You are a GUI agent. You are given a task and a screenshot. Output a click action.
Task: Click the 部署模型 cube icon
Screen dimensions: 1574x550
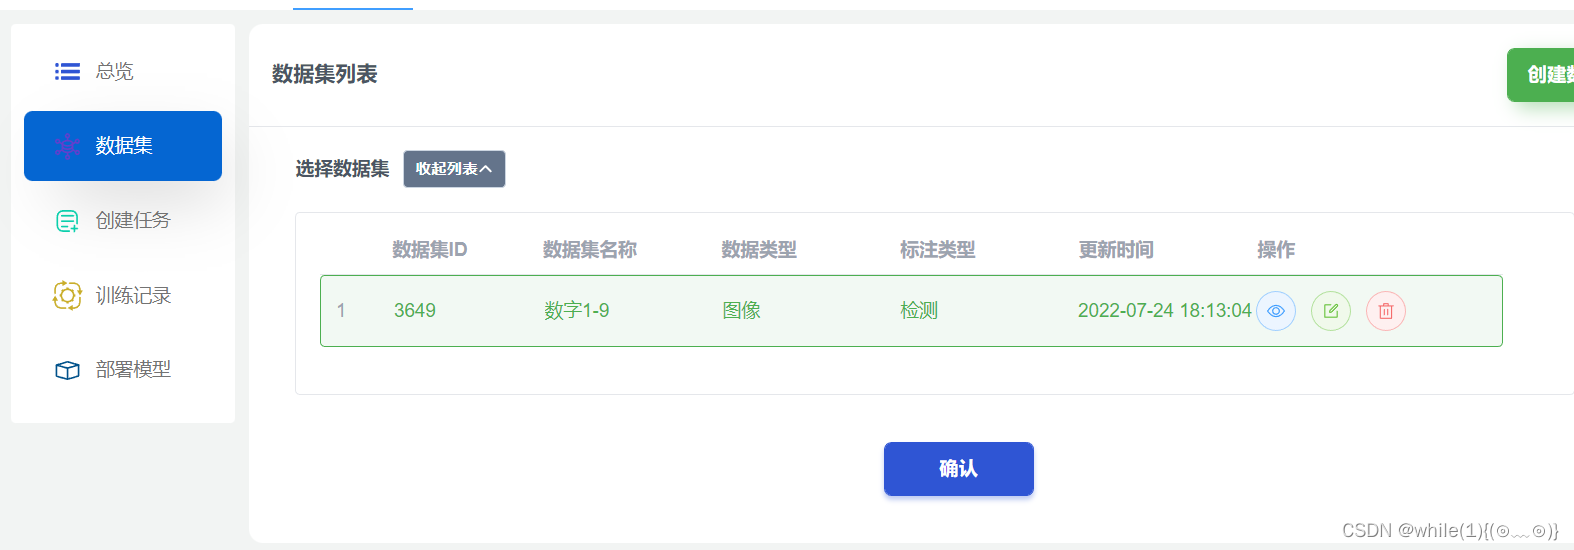pyautogui.click(x=67, y=370)
